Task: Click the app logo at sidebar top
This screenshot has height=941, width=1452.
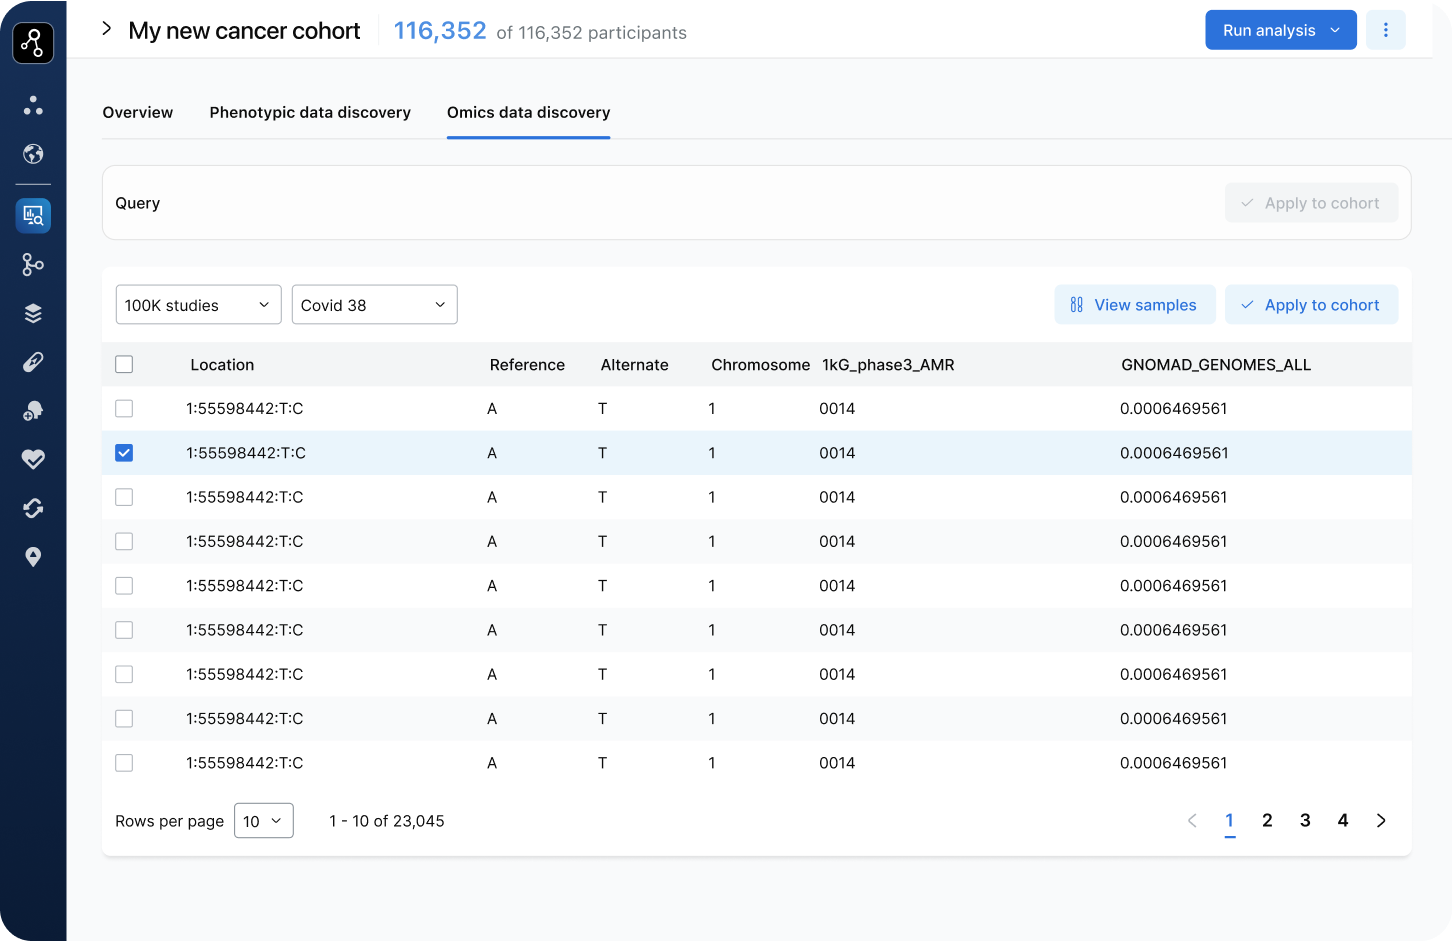Action: click(33, 43)
